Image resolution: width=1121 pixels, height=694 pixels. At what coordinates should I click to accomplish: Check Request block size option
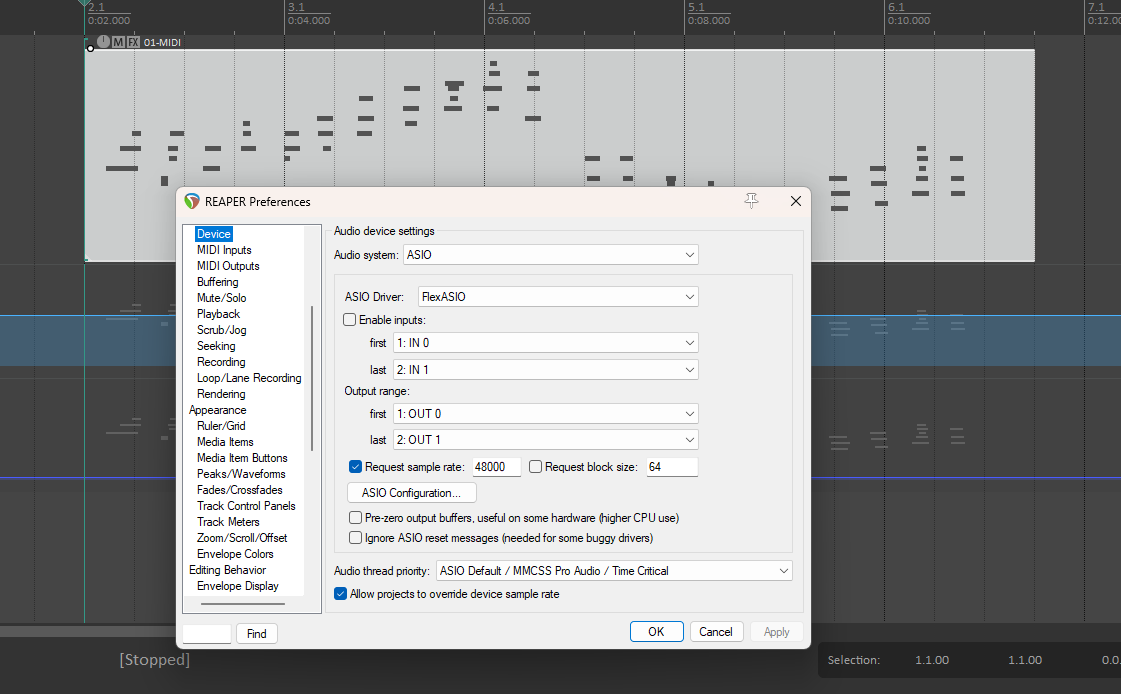(x=535, y=466)
